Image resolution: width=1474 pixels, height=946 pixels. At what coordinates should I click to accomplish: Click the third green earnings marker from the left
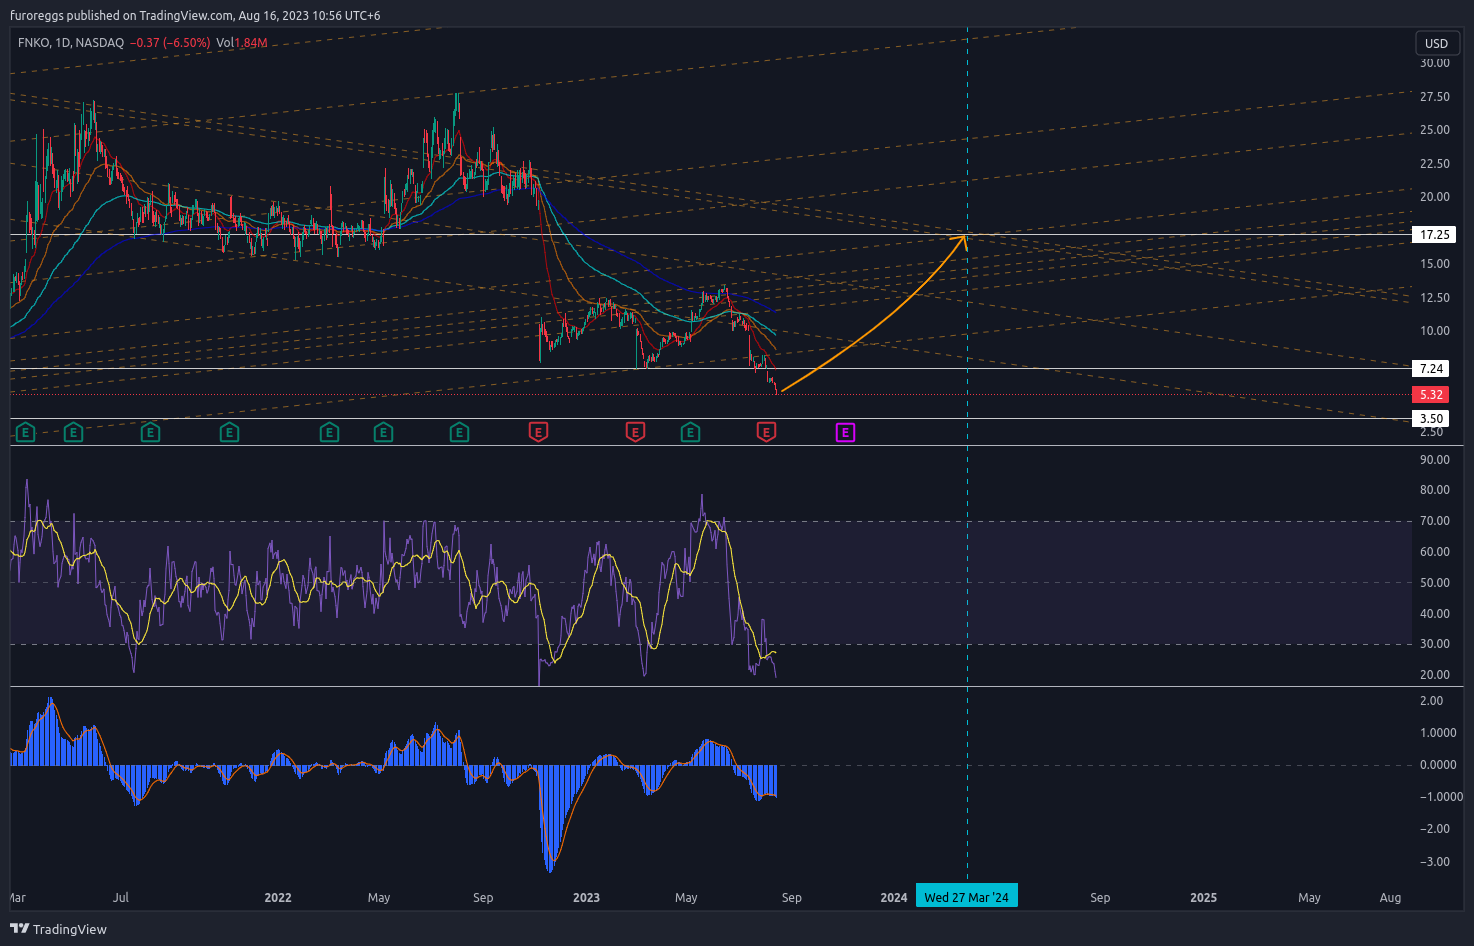(150, 433)
